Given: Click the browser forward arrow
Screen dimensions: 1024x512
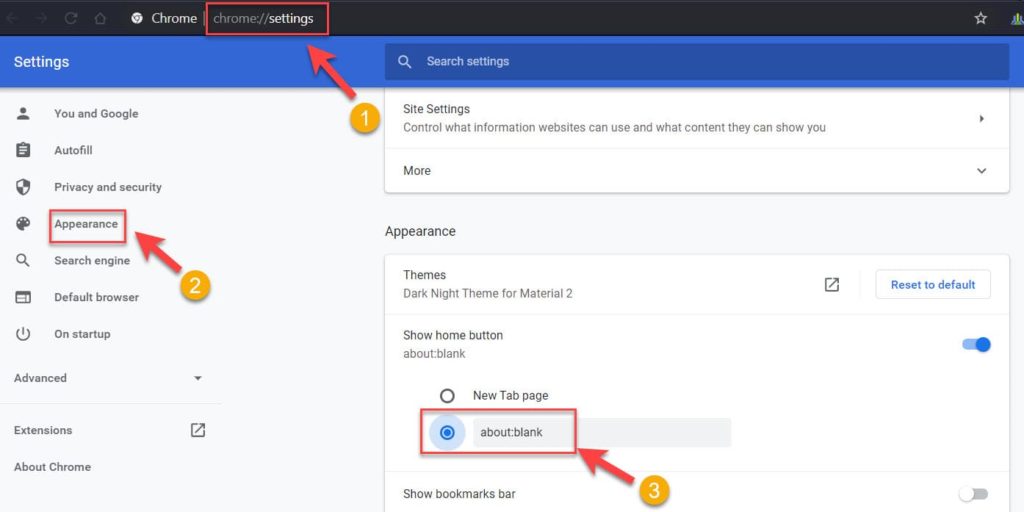Looking at the screenshot, I should [41, 18].
